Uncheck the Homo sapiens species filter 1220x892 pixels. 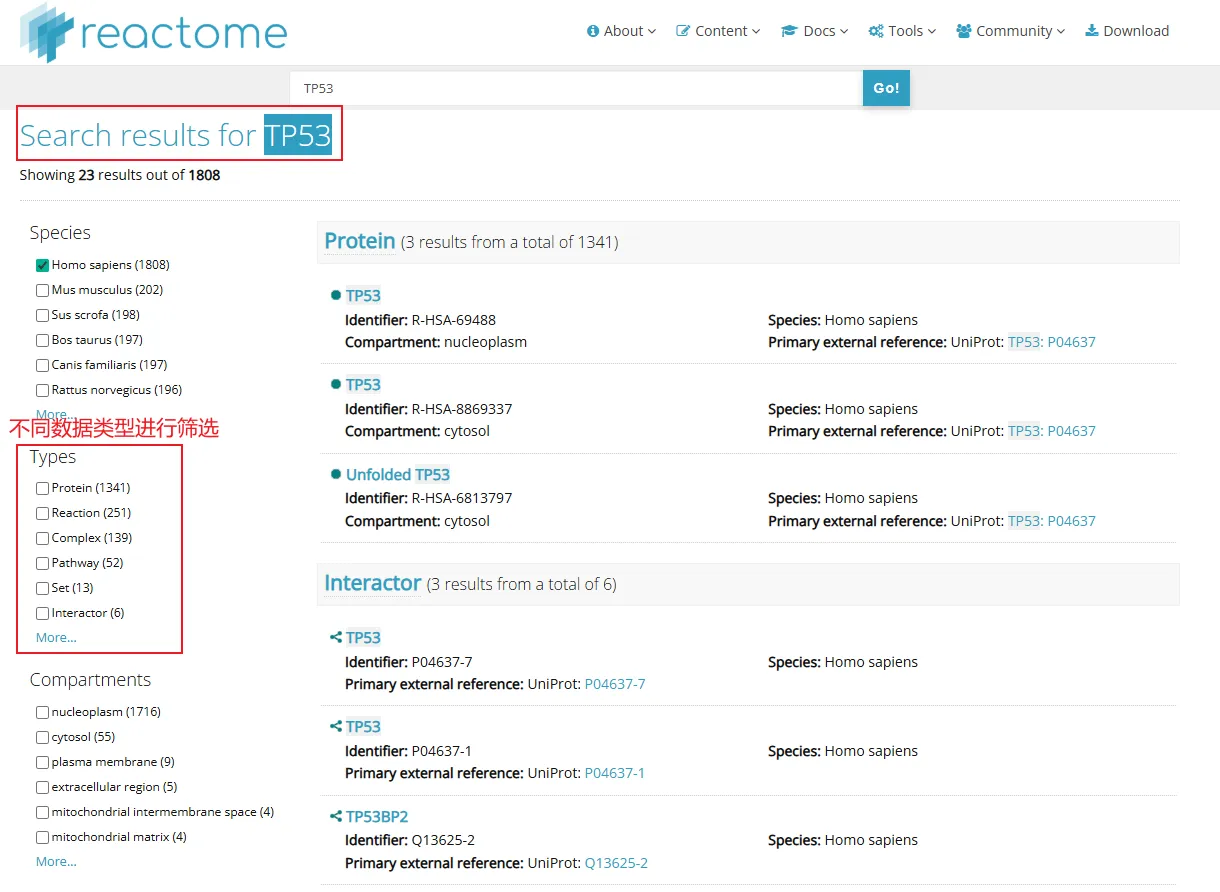(42, 265)
